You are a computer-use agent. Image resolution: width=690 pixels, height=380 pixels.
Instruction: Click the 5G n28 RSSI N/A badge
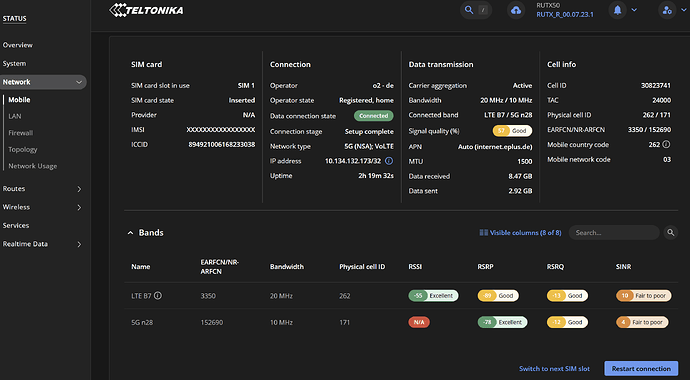coord(419,322)
